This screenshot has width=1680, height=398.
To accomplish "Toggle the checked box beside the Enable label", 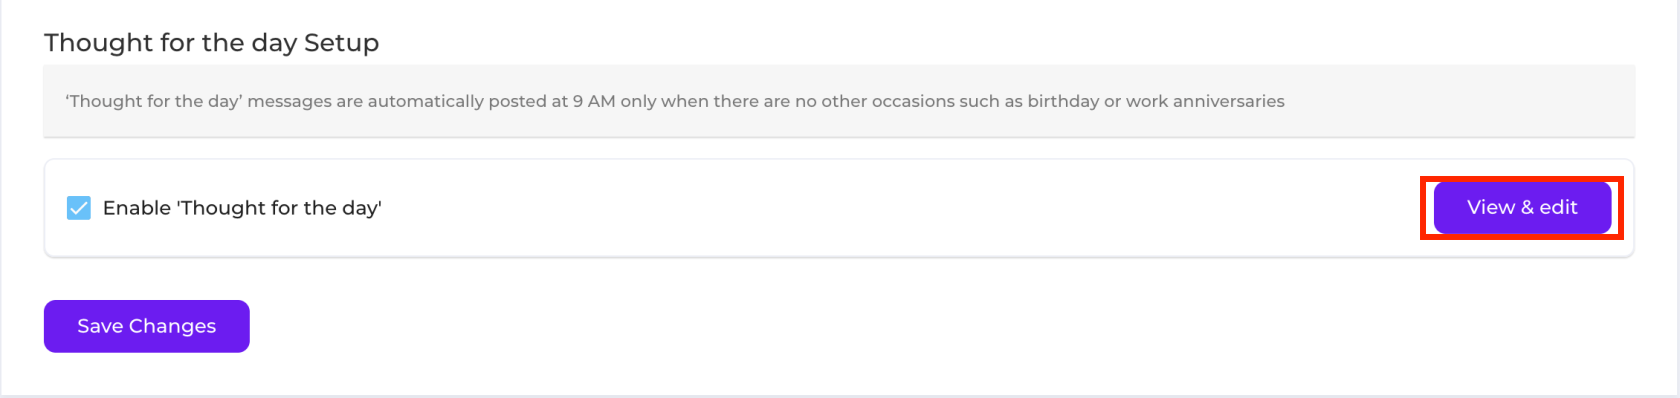I will [x=79, y=208].
